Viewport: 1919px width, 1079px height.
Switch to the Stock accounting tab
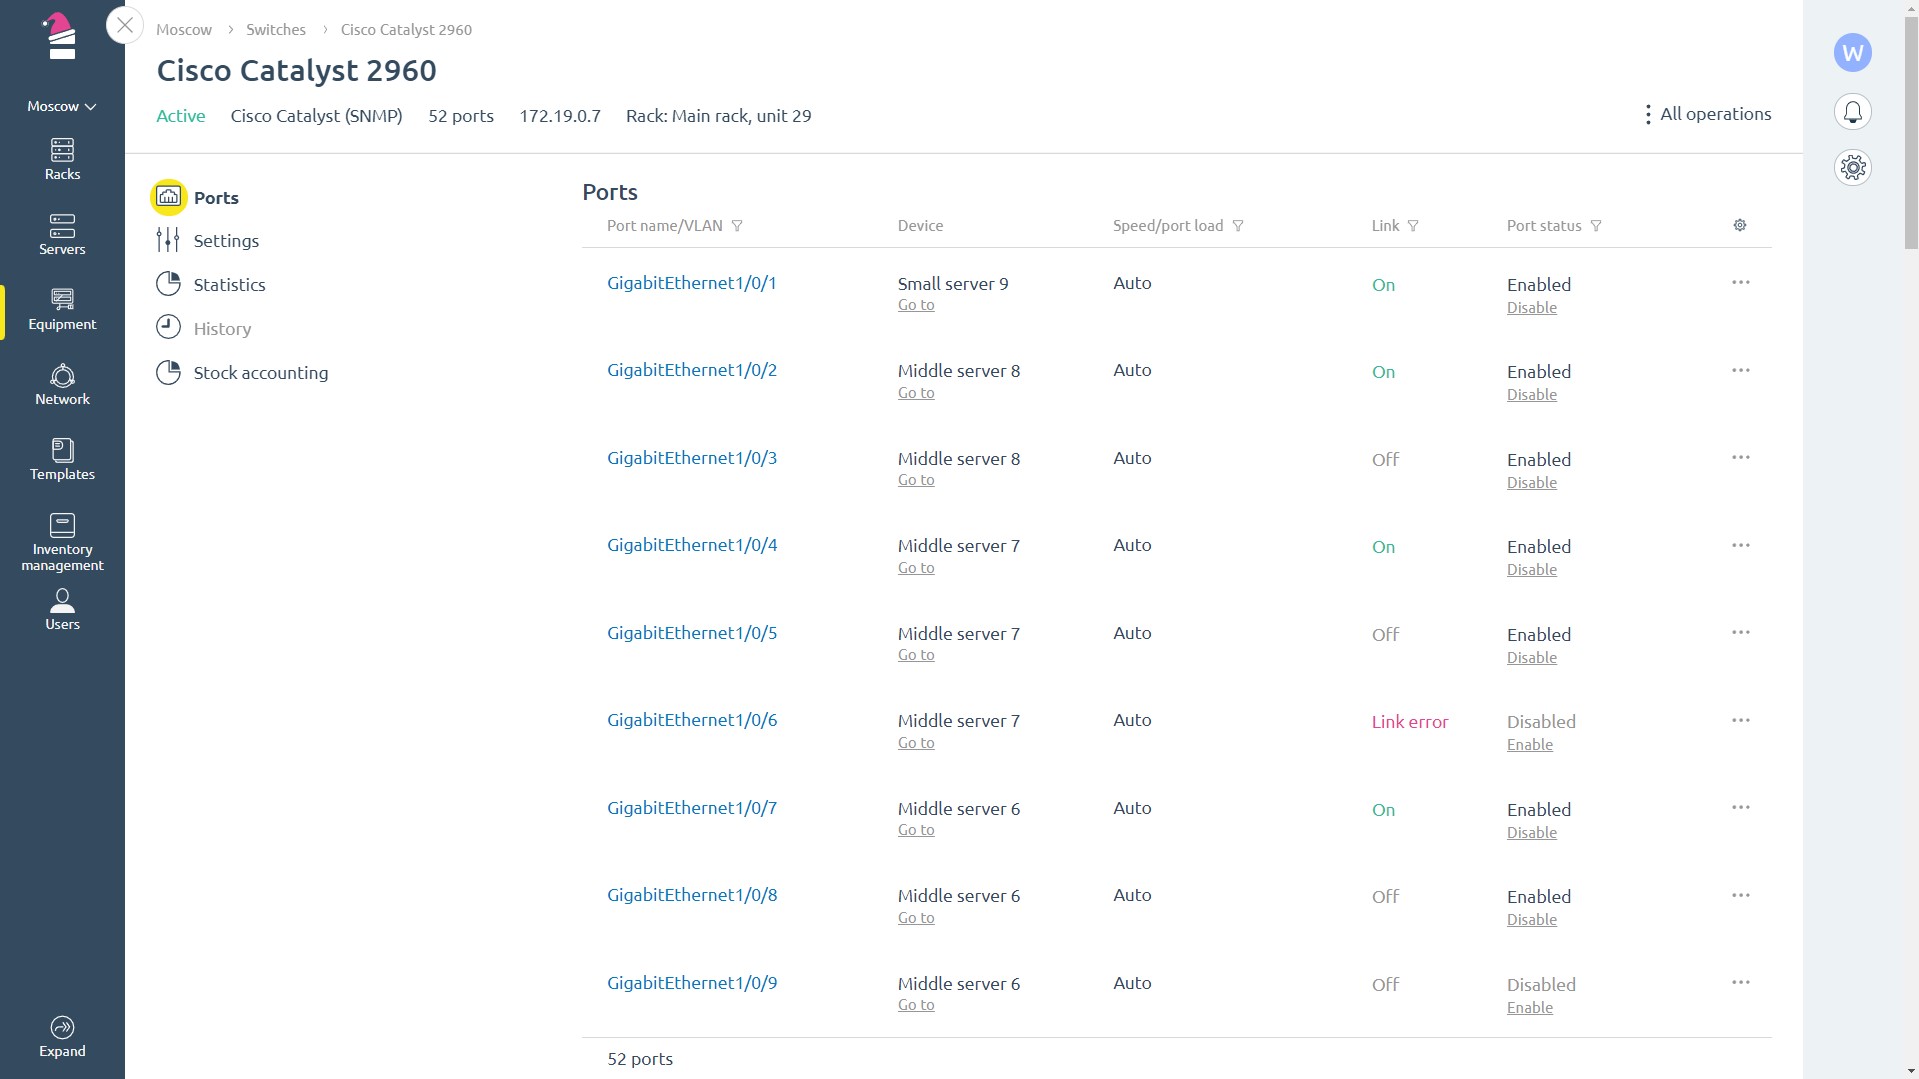tap(242, 373)
